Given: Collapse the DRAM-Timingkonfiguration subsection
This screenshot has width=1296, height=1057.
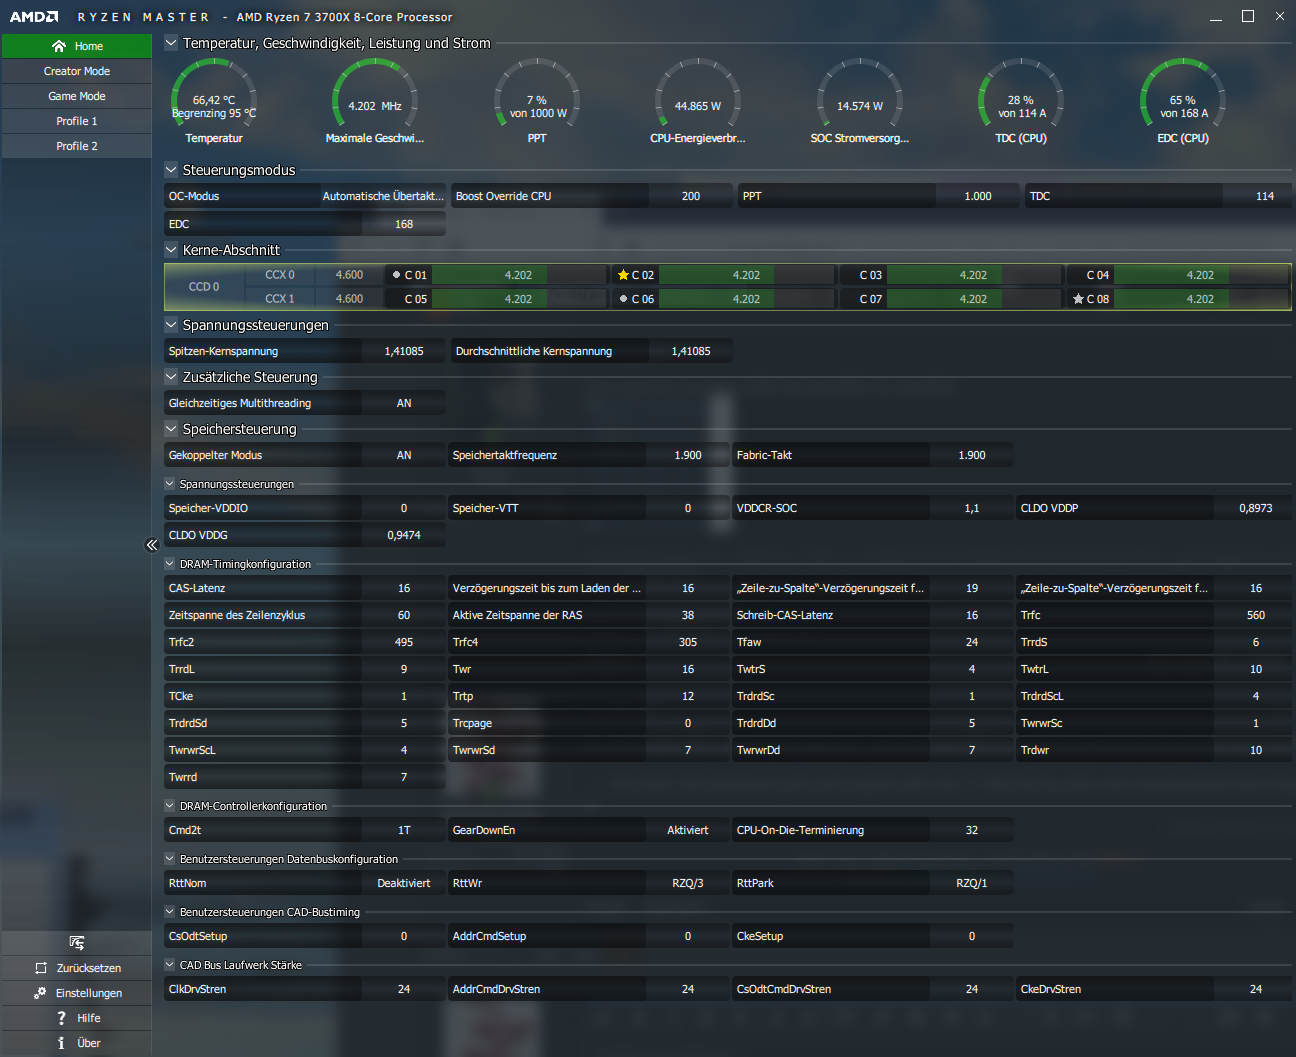Looking at the screenshot, I should pos(170,564).
